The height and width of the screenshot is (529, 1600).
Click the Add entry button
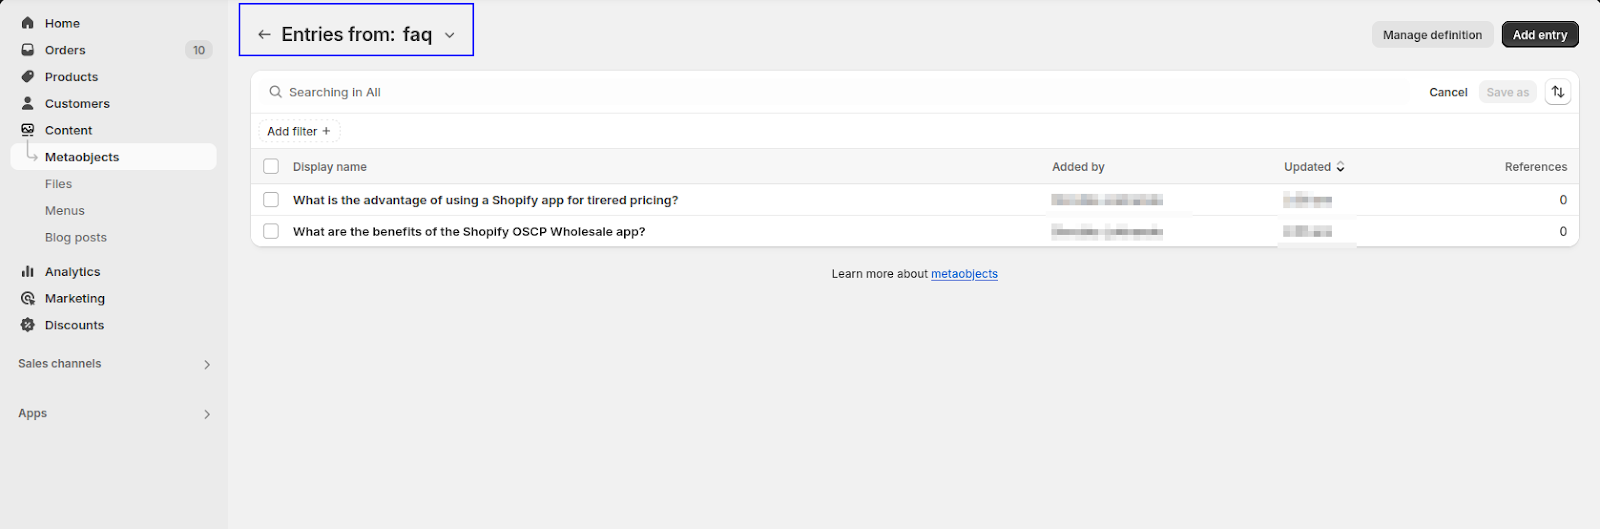tap(1539, 35)
